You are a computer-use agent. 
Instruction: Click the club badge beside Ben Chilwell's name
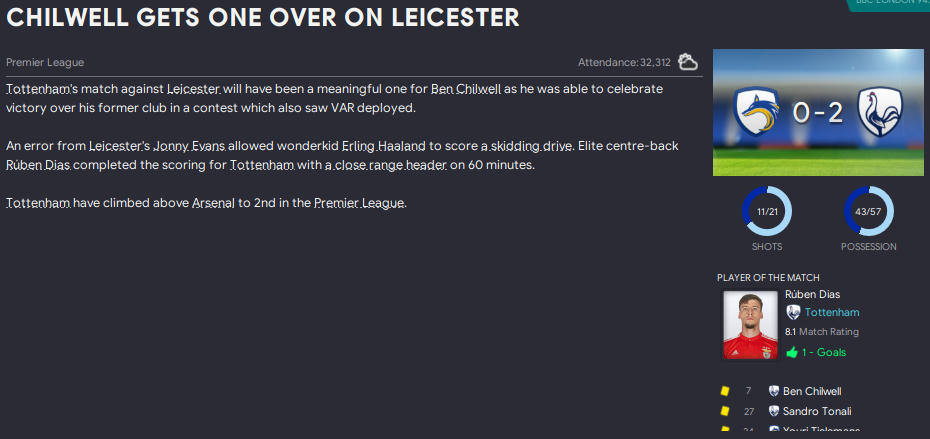(x=773, y=391)
